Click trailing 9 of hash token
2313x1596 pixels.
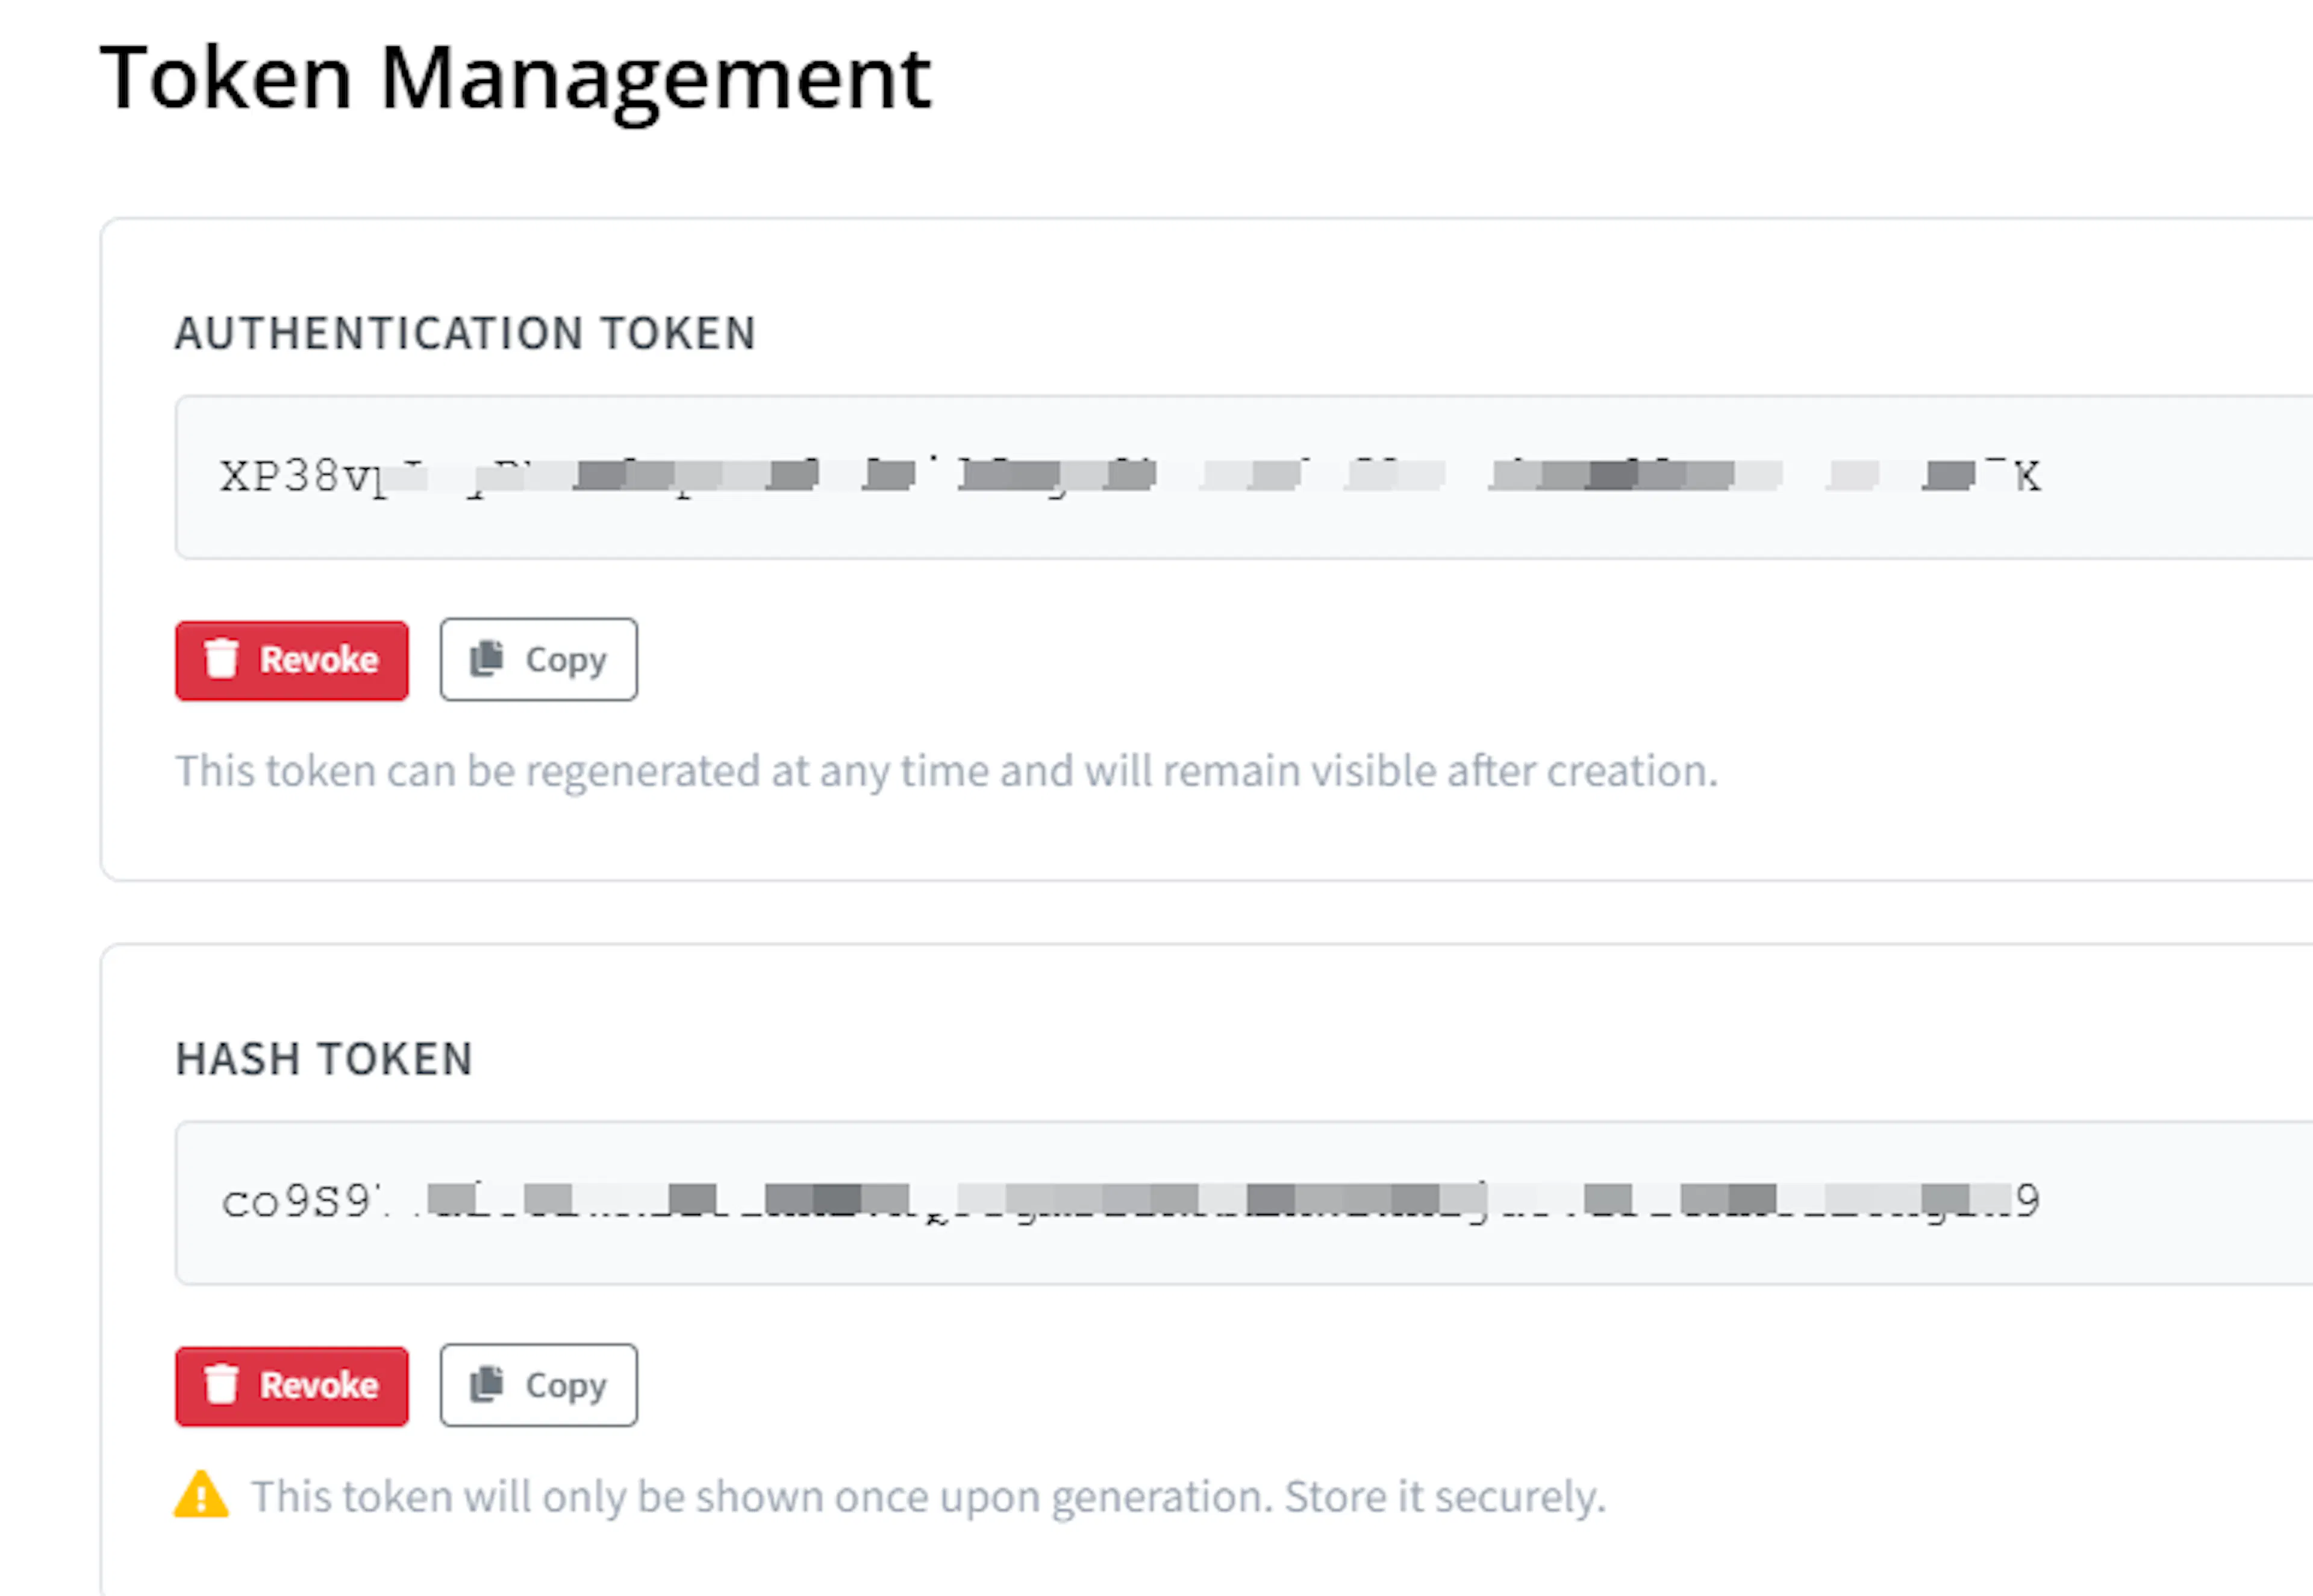2027,1200
